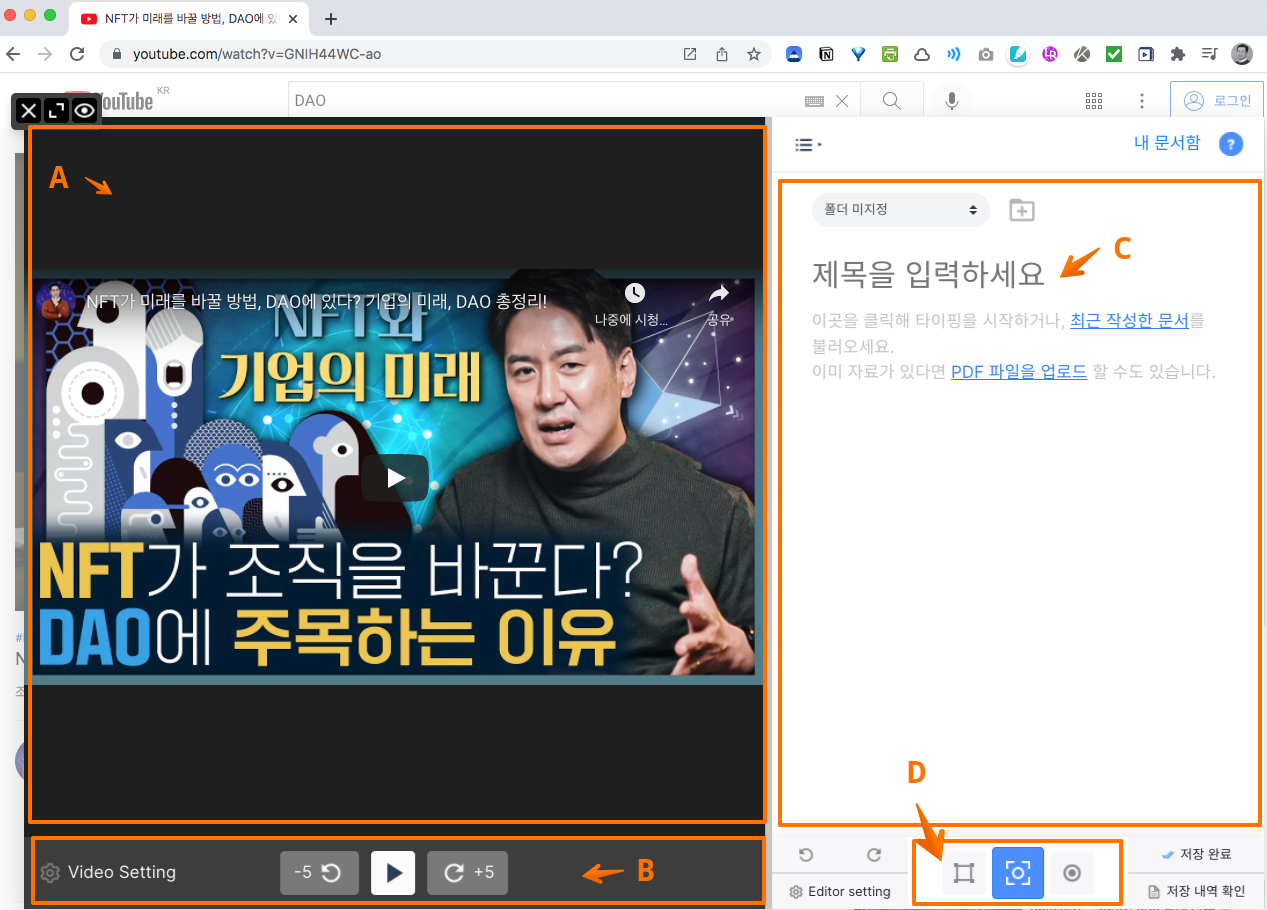The width and height of the screenshot is (1267, 910).
Task: Play video from bottom control bar
Action: pyautogui.click(x=393, y=872)
